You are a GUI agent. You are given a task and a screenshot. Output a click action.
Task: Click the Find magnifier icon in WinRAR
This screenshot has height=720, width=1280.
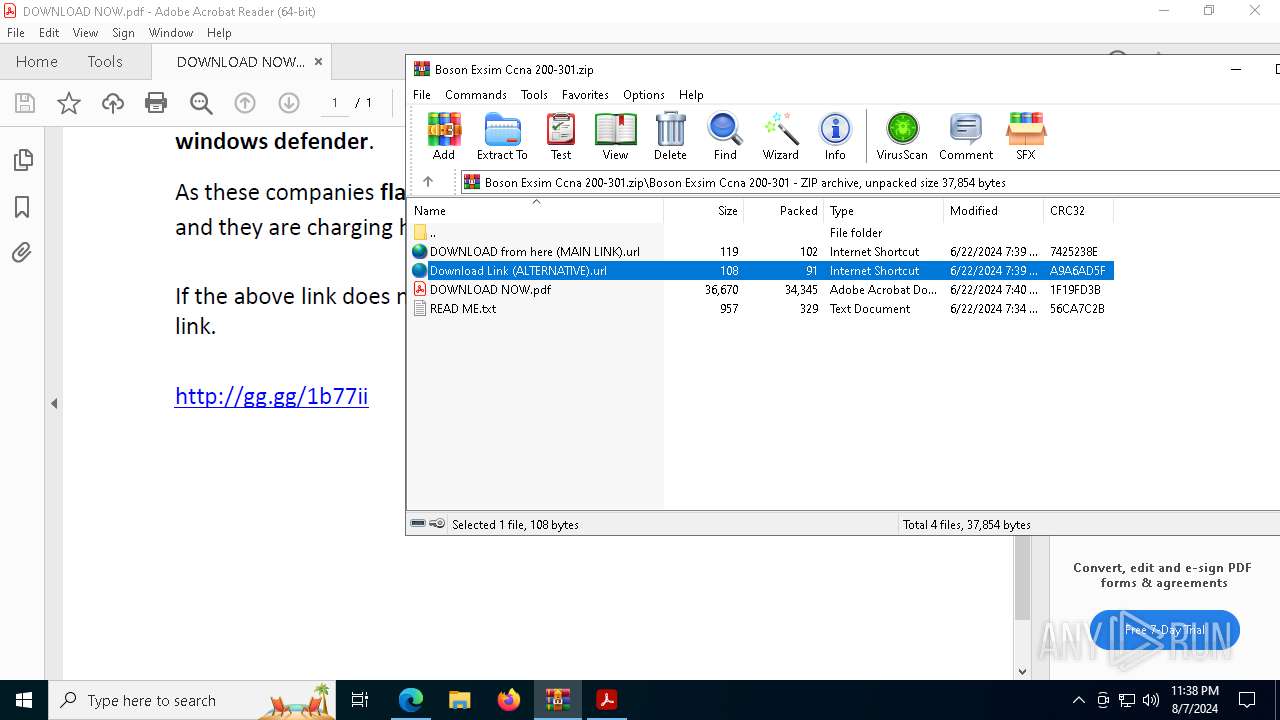pos(725,136)
